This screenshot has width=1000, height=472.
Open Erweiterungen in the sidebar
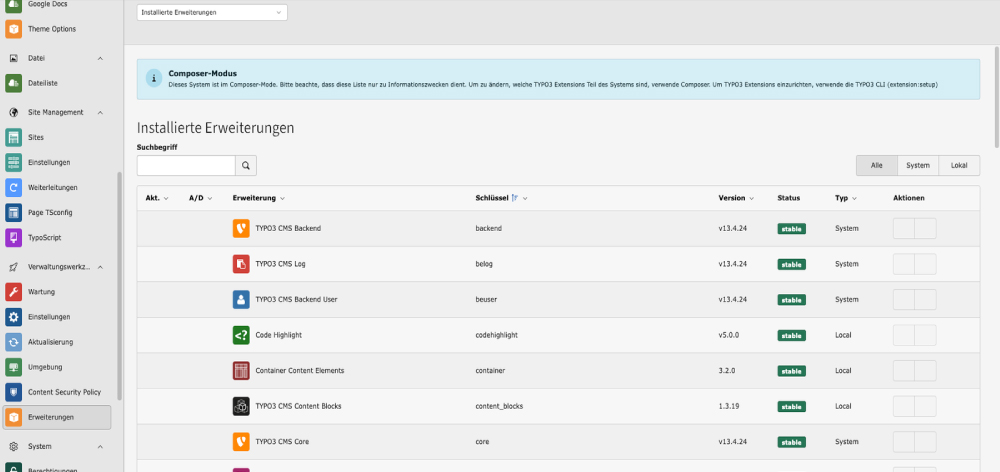(57, 418)
